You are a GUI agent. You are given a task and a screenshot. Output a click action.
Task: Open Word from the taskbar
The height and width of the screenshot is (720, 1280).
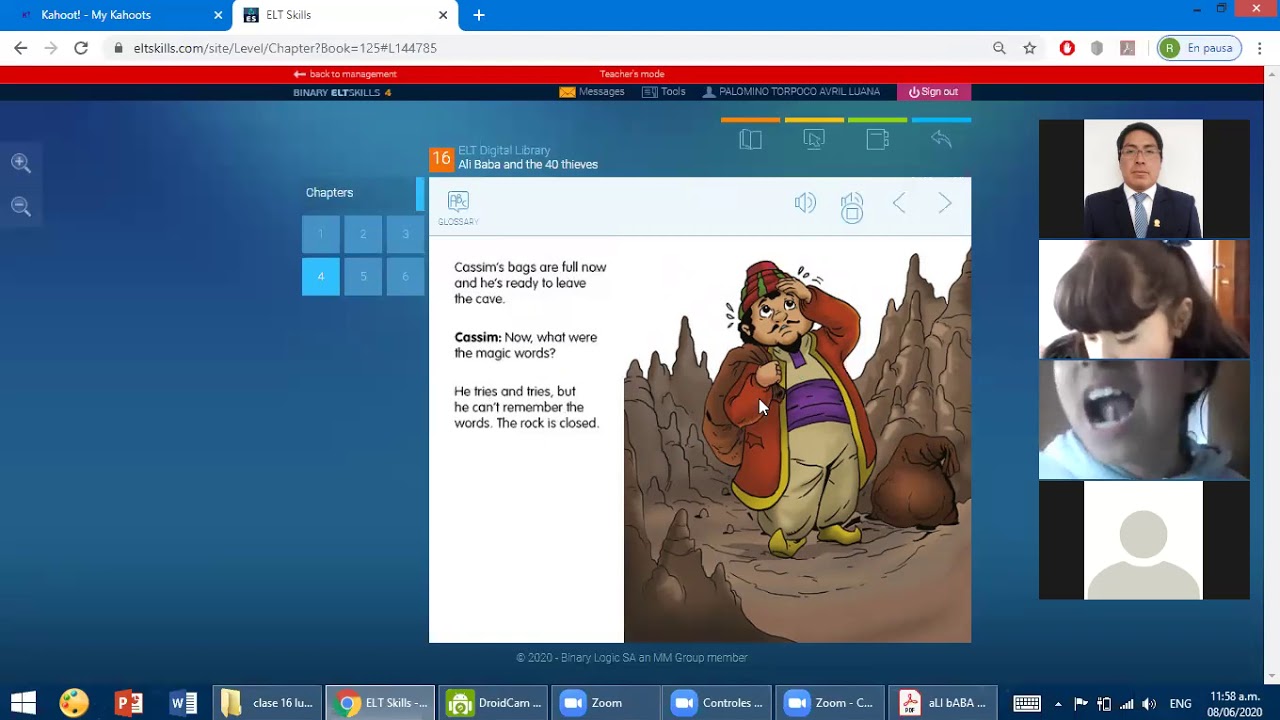(x=184, y=703)
